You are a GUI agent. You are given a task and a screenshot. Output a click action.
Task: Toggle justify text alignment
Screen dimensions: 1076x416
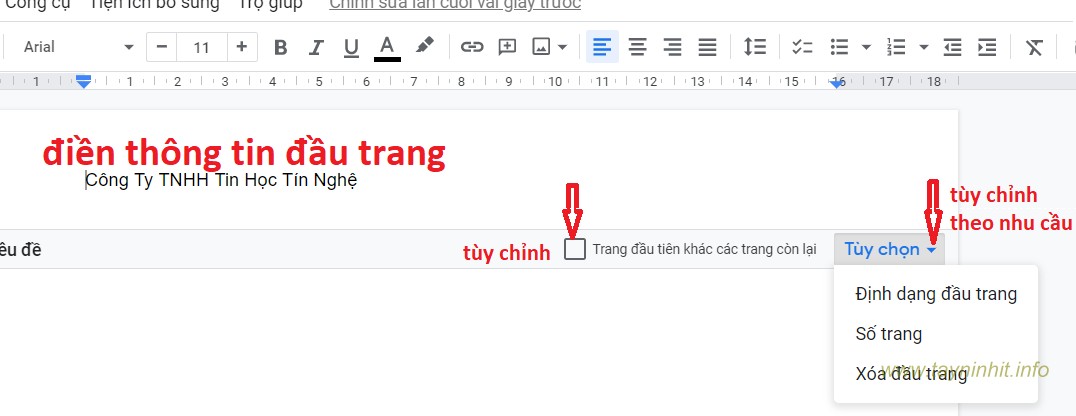tap(707, 47)
